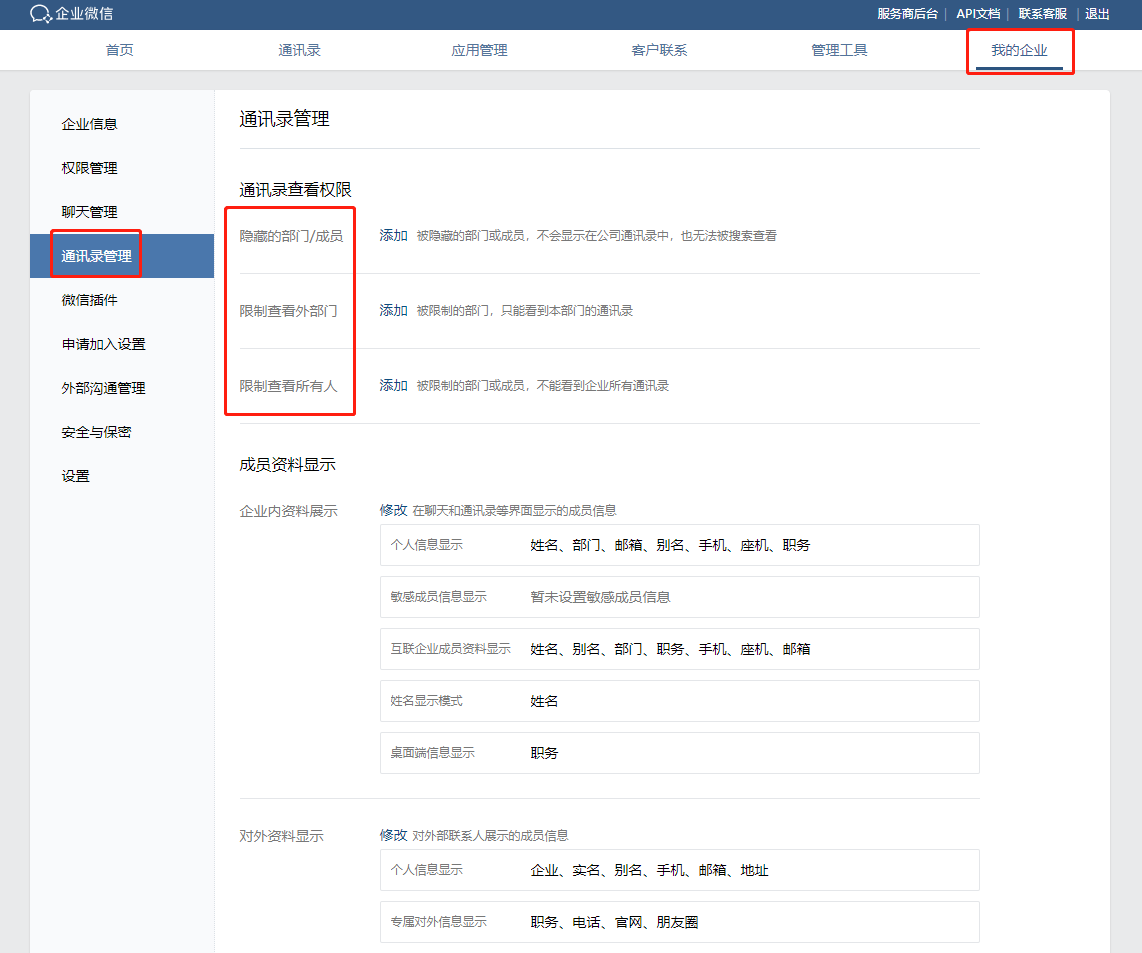
Task: Click 添加 for 隐藏的部门/成员
Action: [393, 236]
